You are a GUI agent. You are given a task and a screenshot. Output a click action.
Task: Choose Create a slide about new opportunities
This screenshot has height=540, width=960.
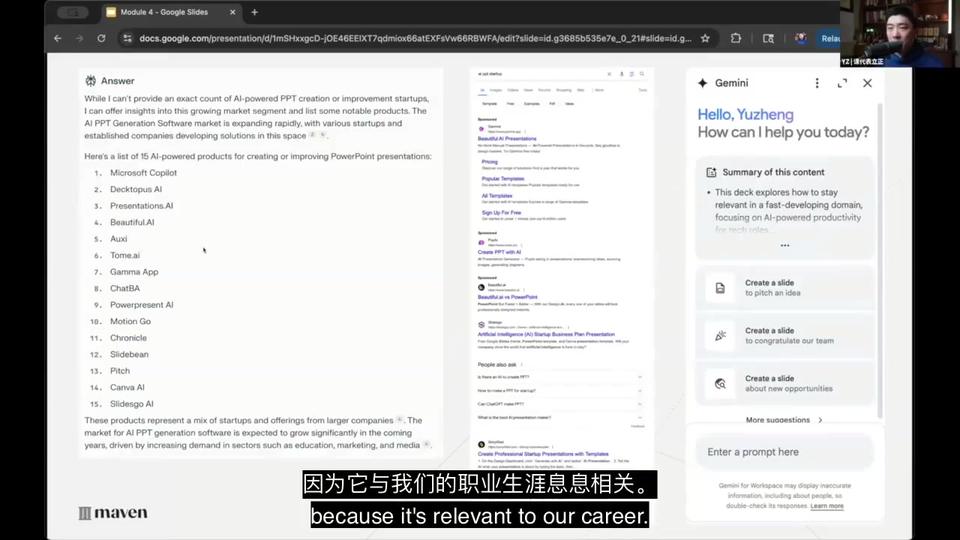784,383
